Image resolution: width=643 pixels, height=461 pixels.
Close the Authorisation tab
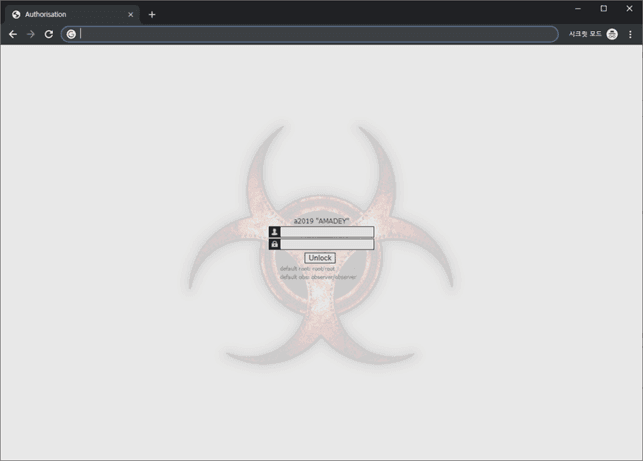(x=130, y=15)
